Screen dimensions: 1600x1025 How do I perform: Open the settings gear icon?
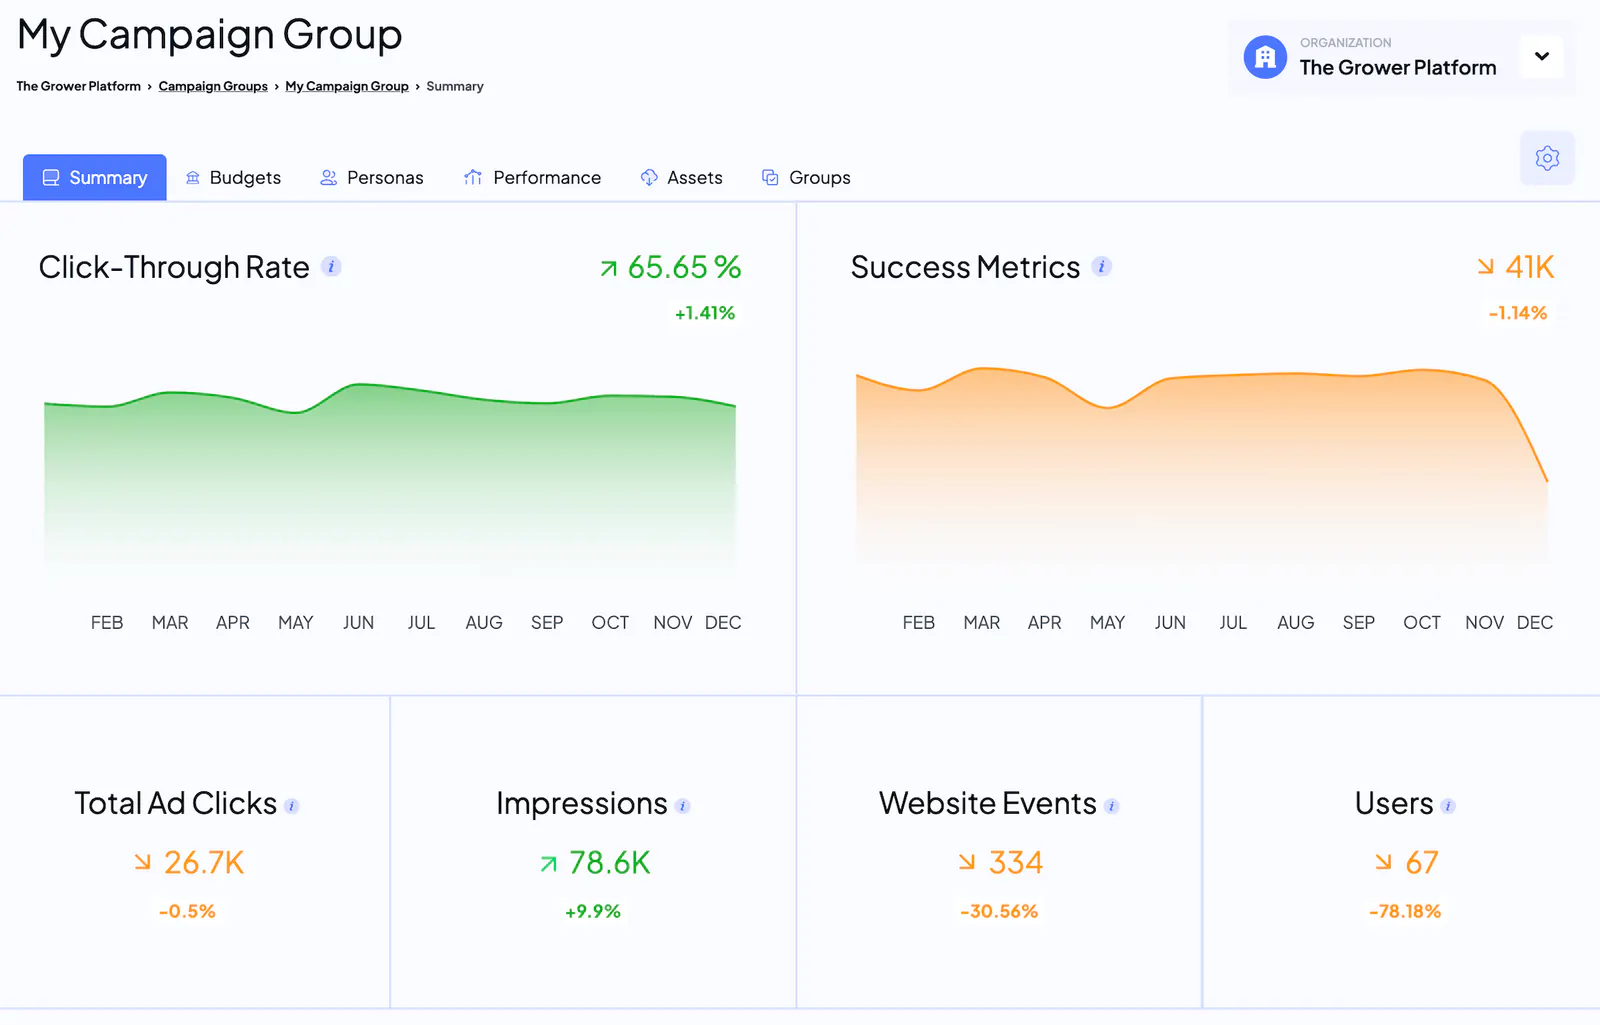[1547, 158]
